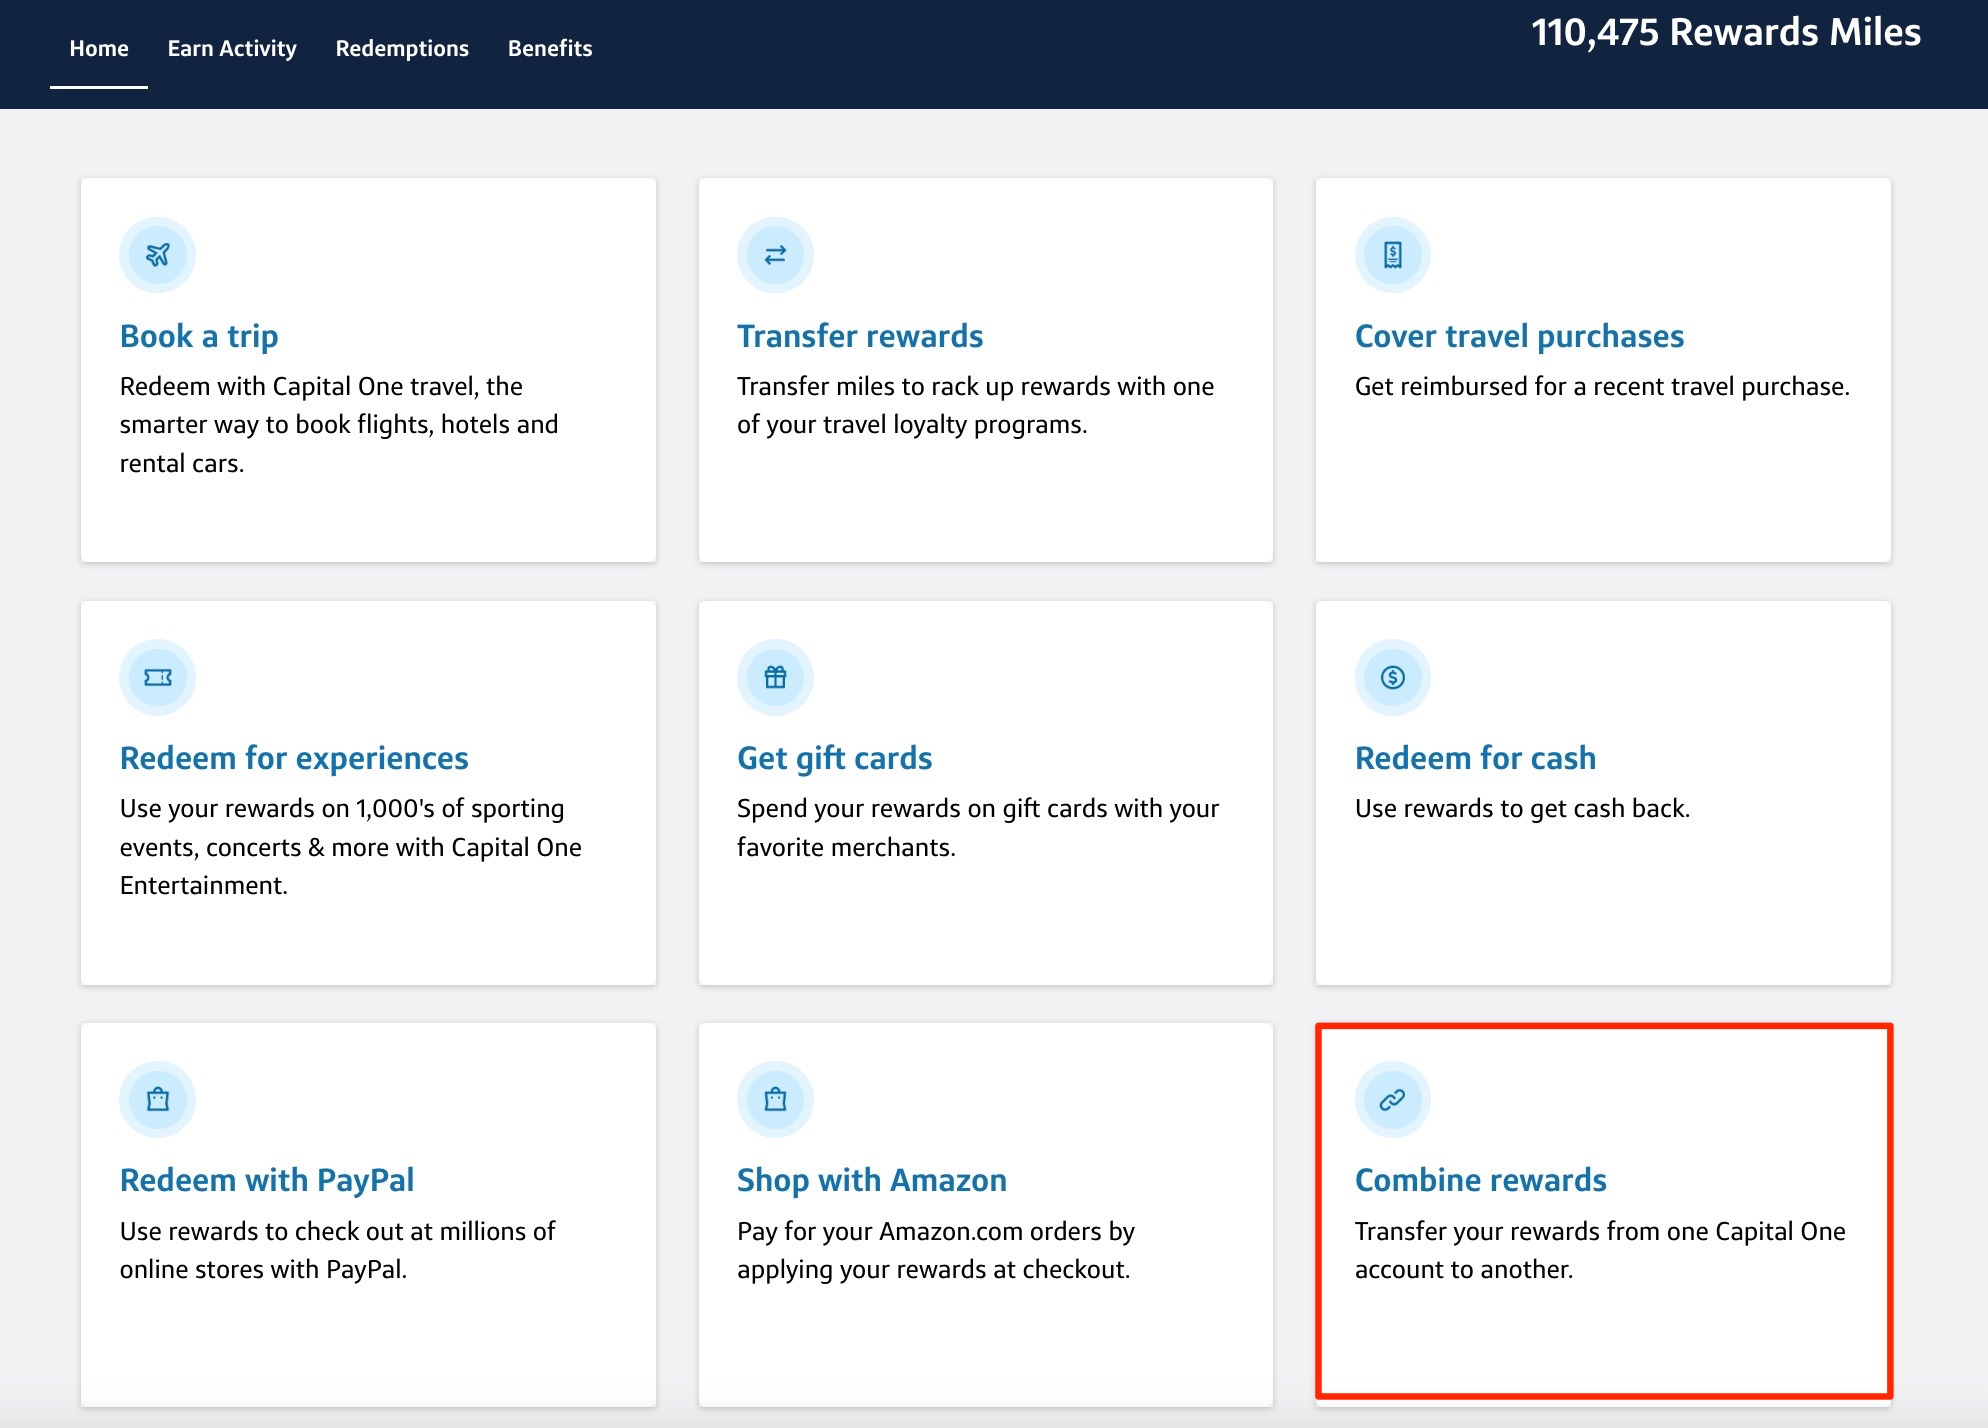Select the Get gift cards link

(834, 758)
